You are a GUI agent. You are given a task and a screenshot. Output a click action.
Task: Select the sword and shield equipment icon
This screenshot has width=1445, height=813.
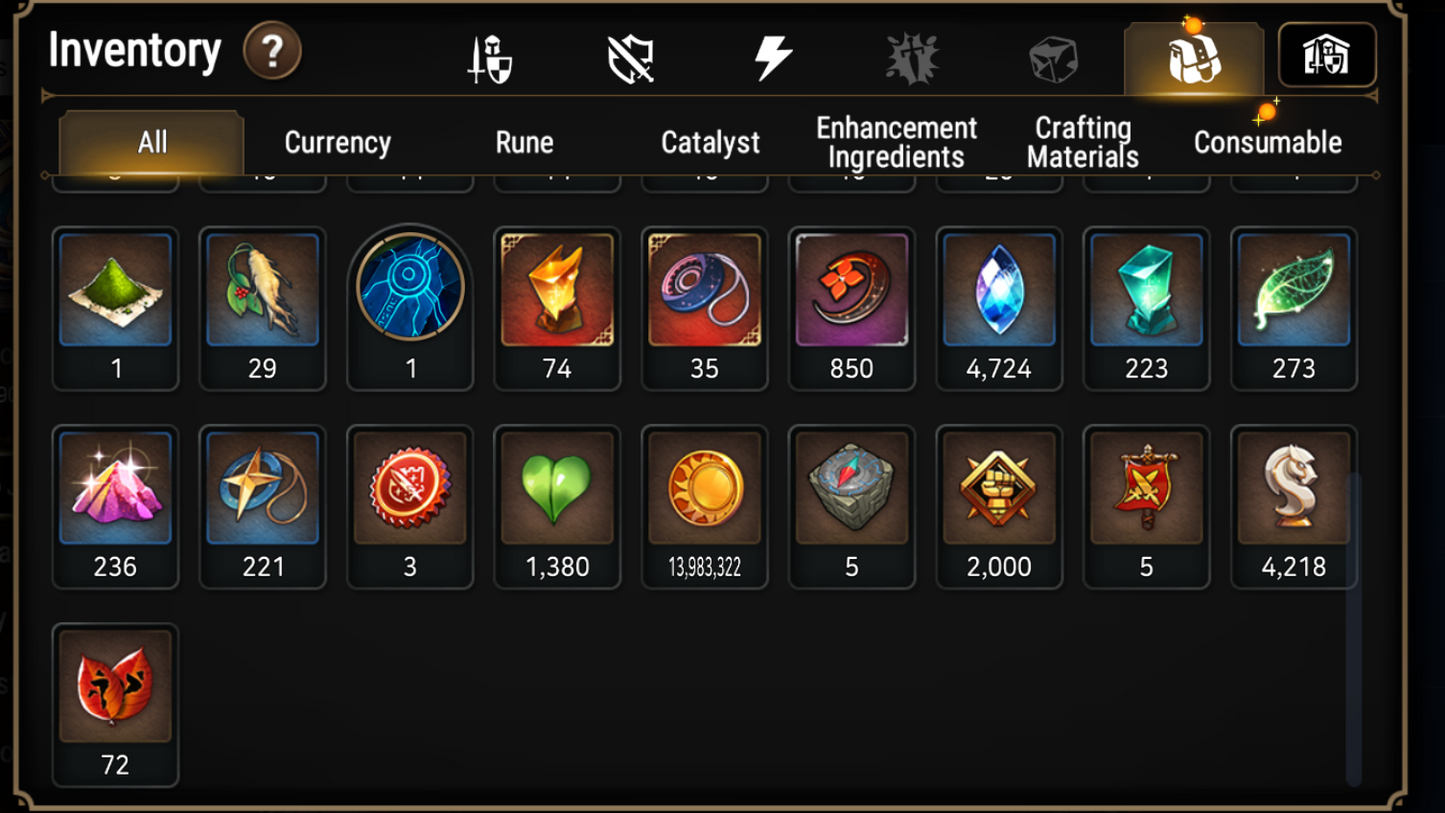(x=490, y=58)
